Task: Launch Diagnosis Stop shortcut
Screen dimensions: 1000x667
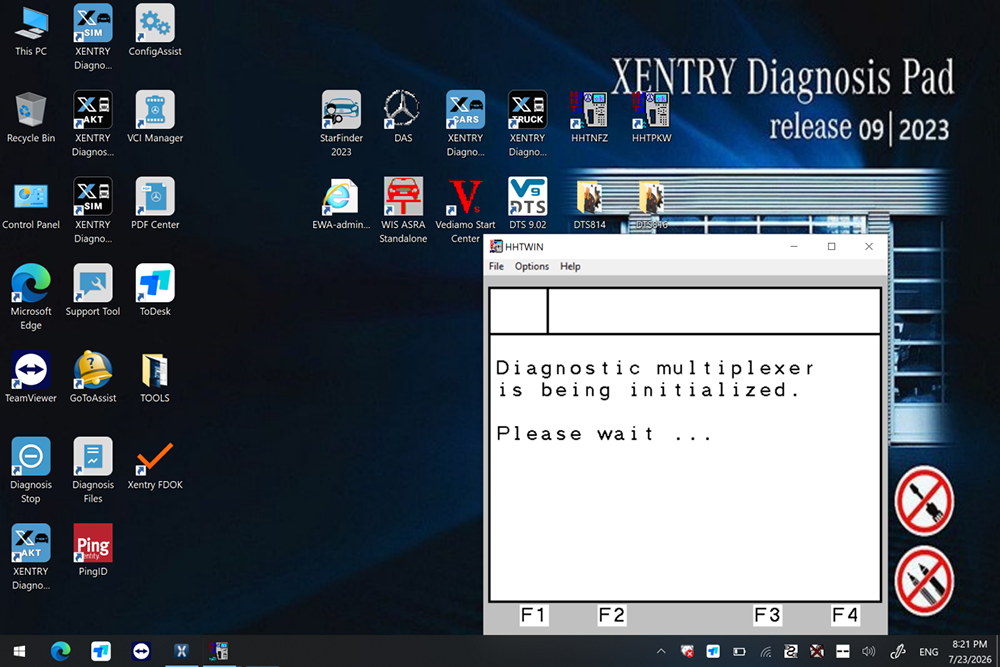Action: point(31,471)
